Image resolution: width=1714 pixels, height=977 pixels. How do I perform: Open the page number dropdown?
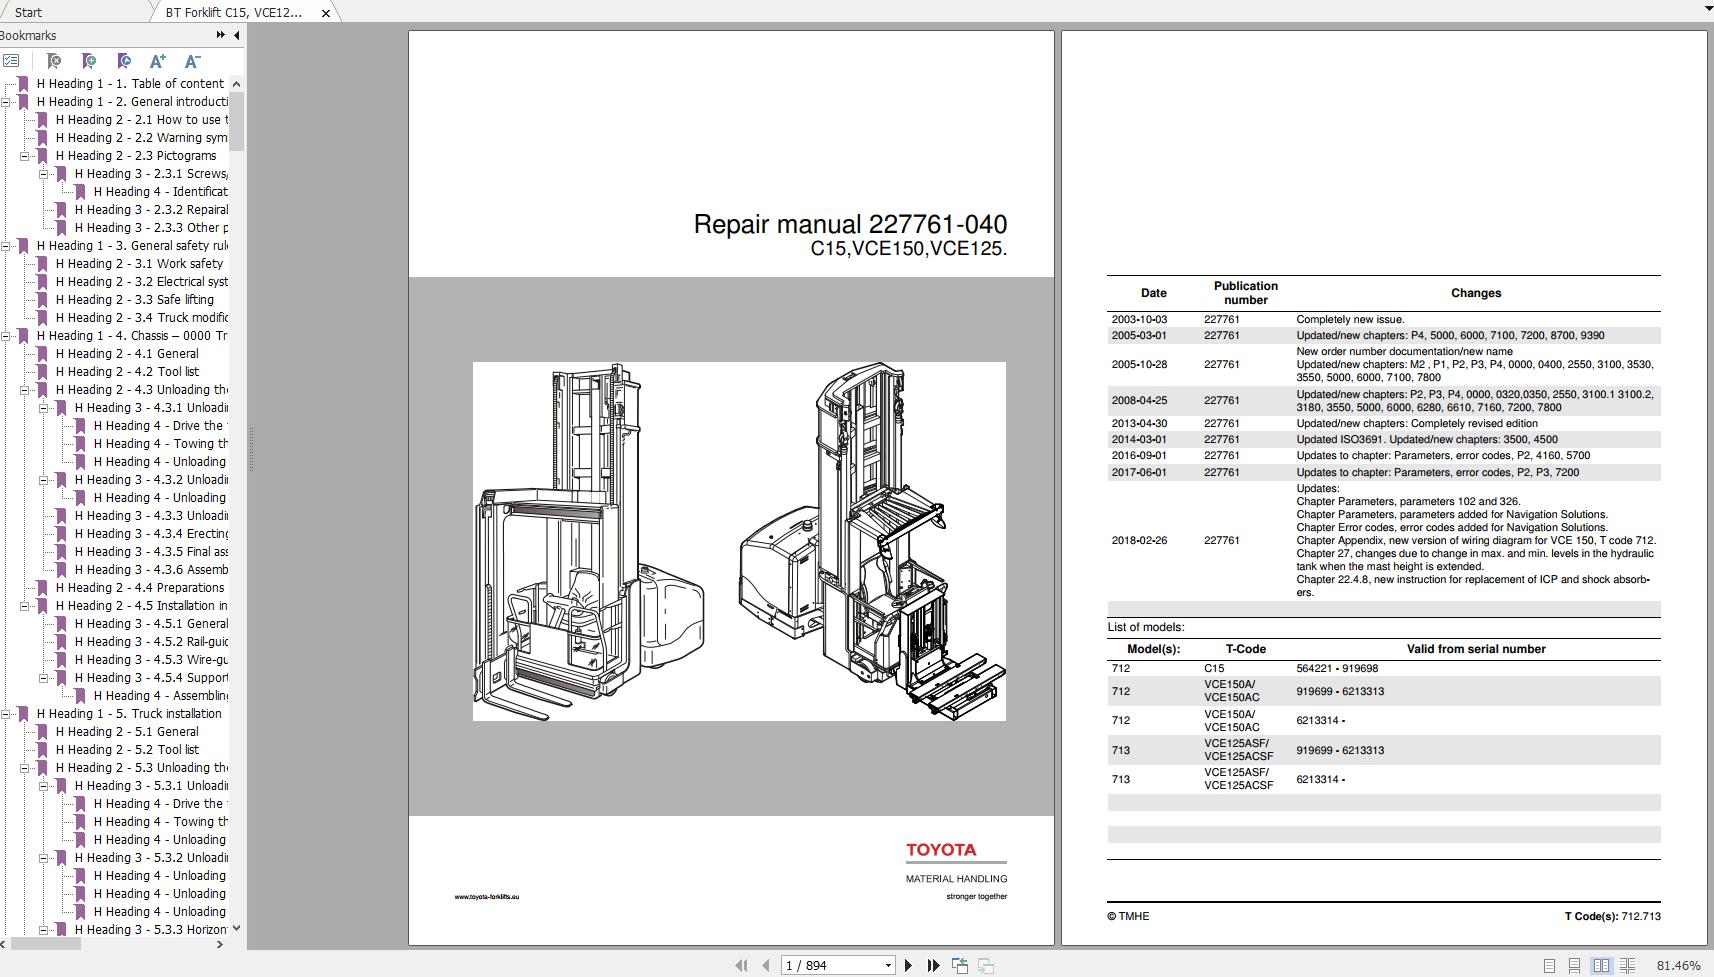(888, 965)
